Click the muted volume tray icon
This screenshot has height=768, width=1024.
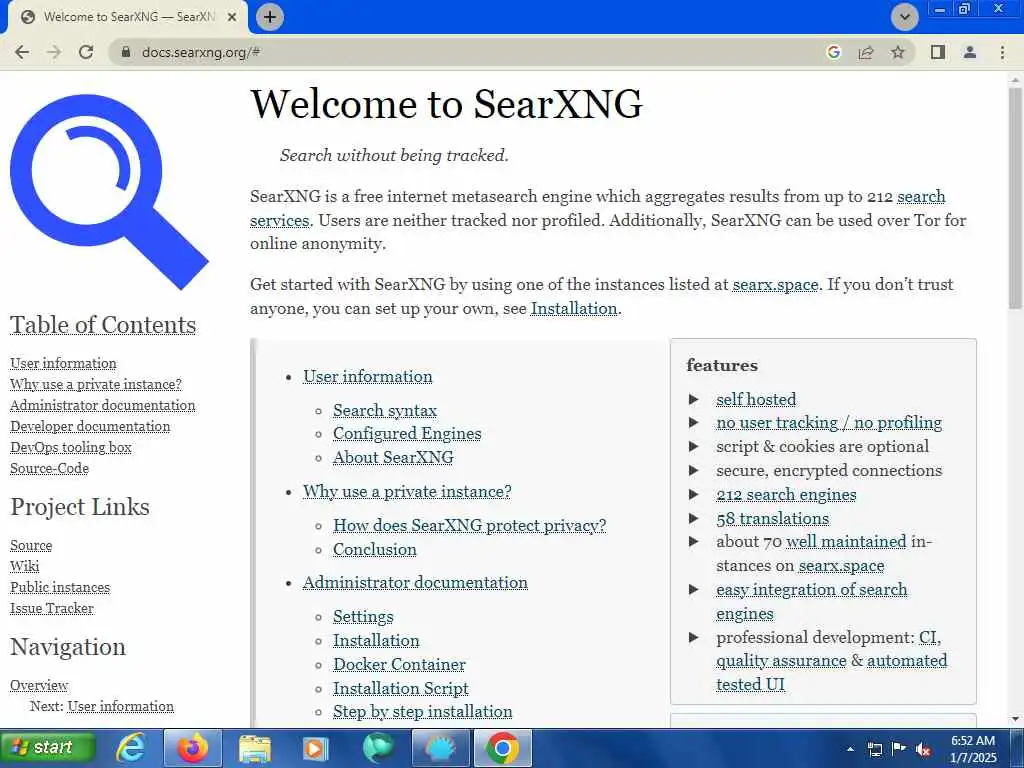pos(923,749)
